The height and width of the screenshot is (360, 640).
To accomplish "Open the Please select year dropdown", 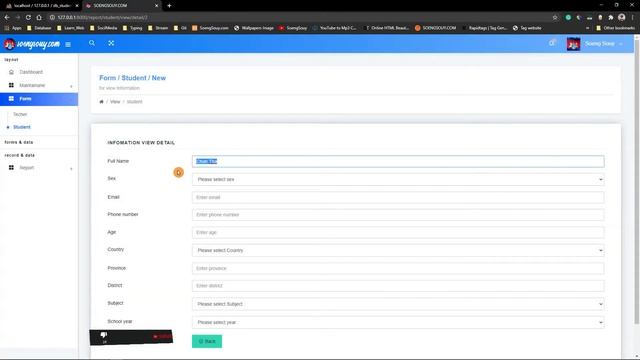I will tap(398, 322).
